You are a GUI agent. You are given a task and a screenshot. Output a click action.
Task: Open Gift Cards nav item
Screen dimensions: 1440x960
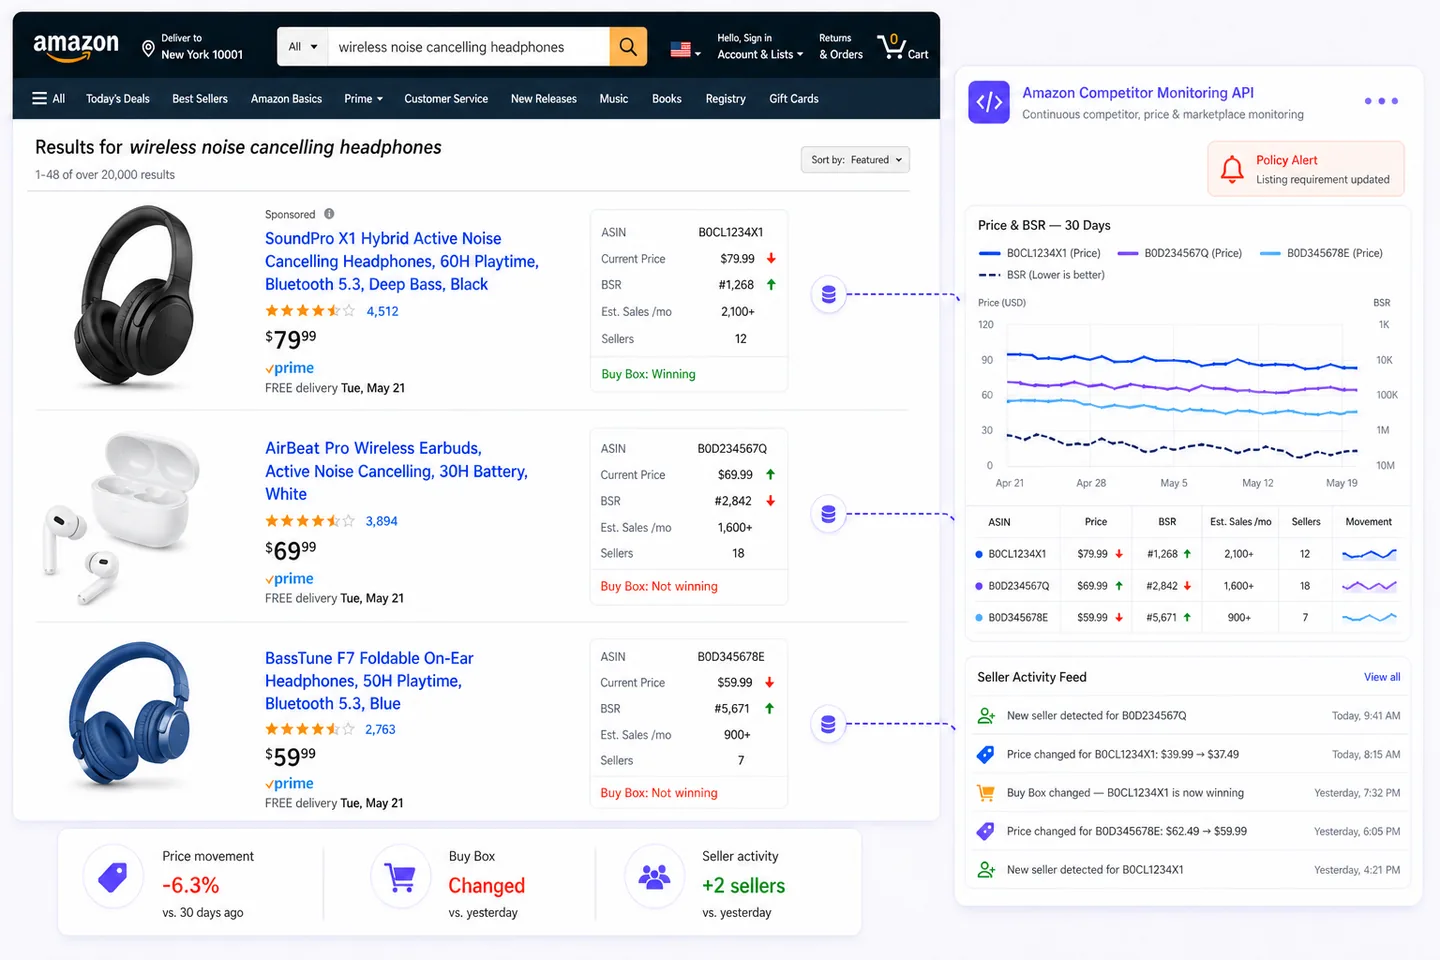794,99
